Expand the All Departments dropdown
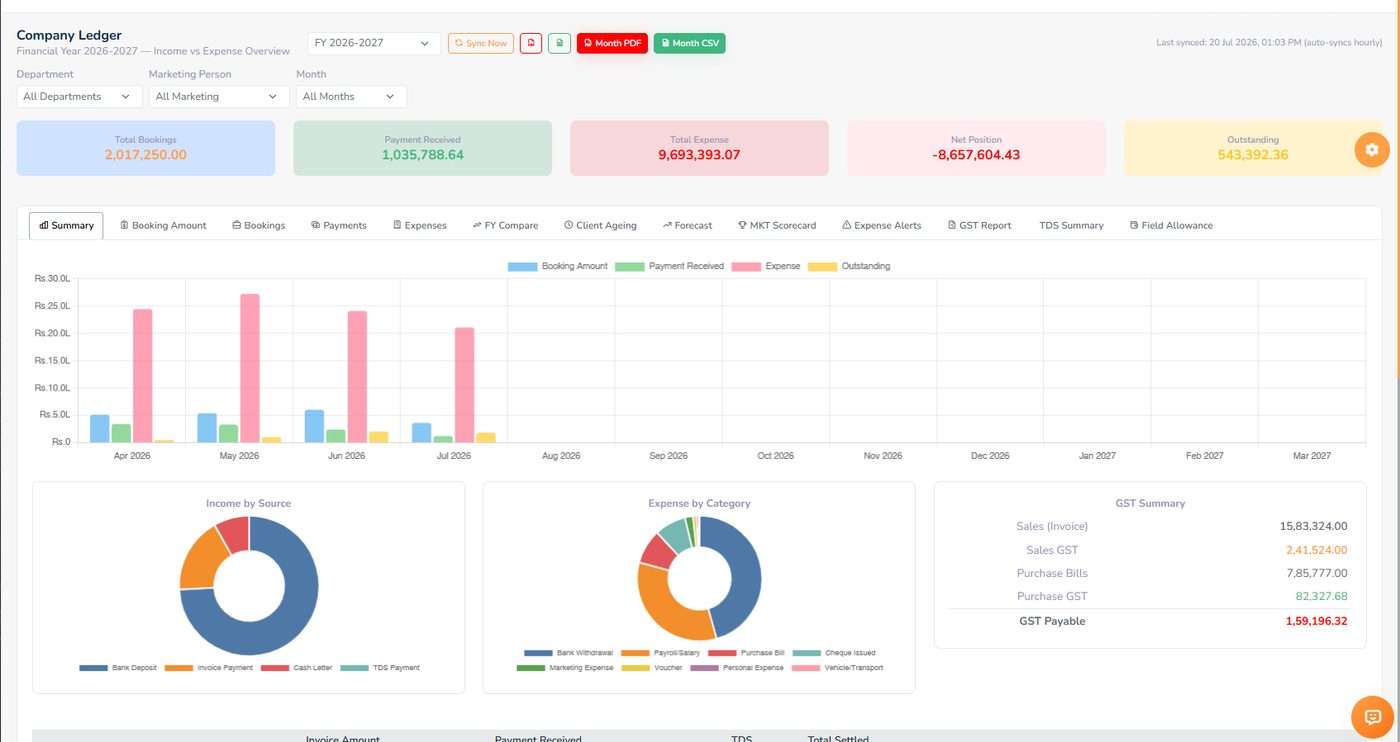The image size is (1400, 742). [79, 96]
